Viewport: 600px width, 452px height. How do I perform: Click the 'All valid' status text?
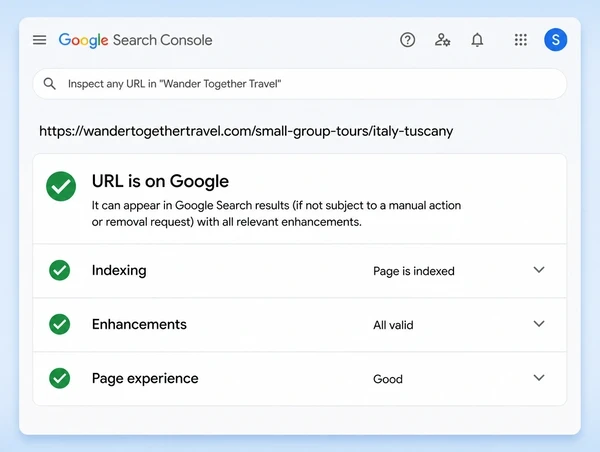(x=393, y=325)
